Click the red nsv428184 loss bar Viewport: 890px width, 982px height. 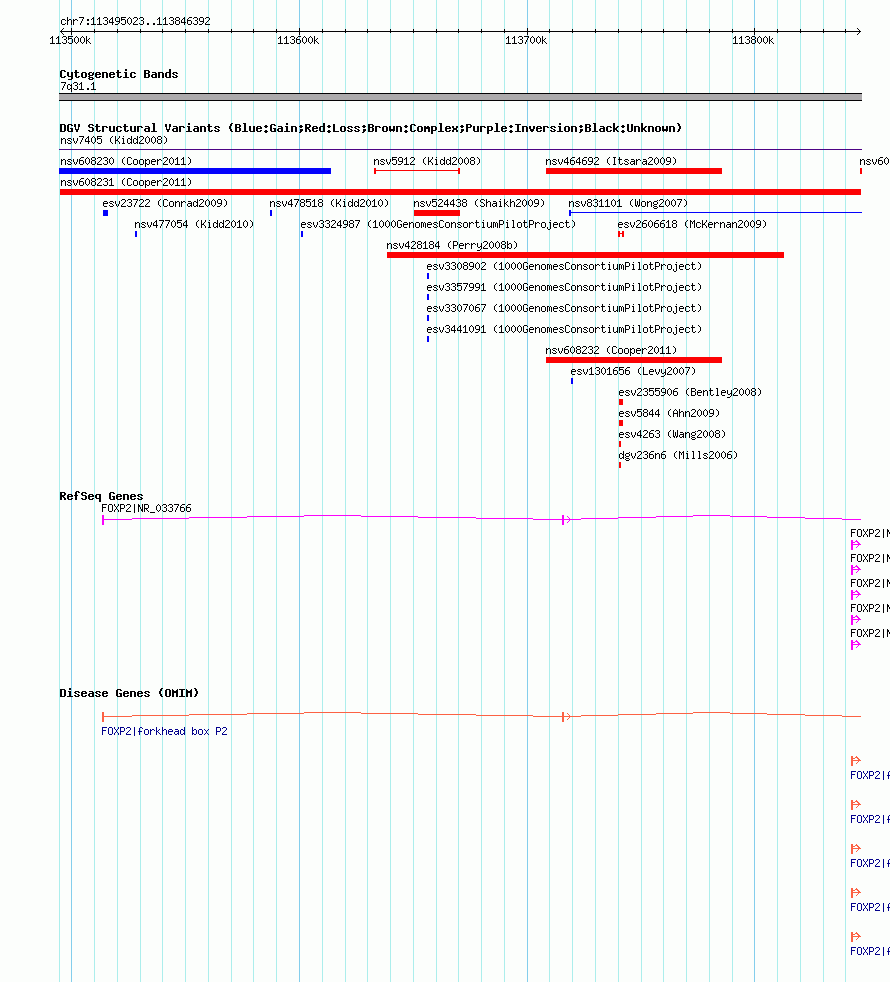pyautogui.click(x=586, y=255)
